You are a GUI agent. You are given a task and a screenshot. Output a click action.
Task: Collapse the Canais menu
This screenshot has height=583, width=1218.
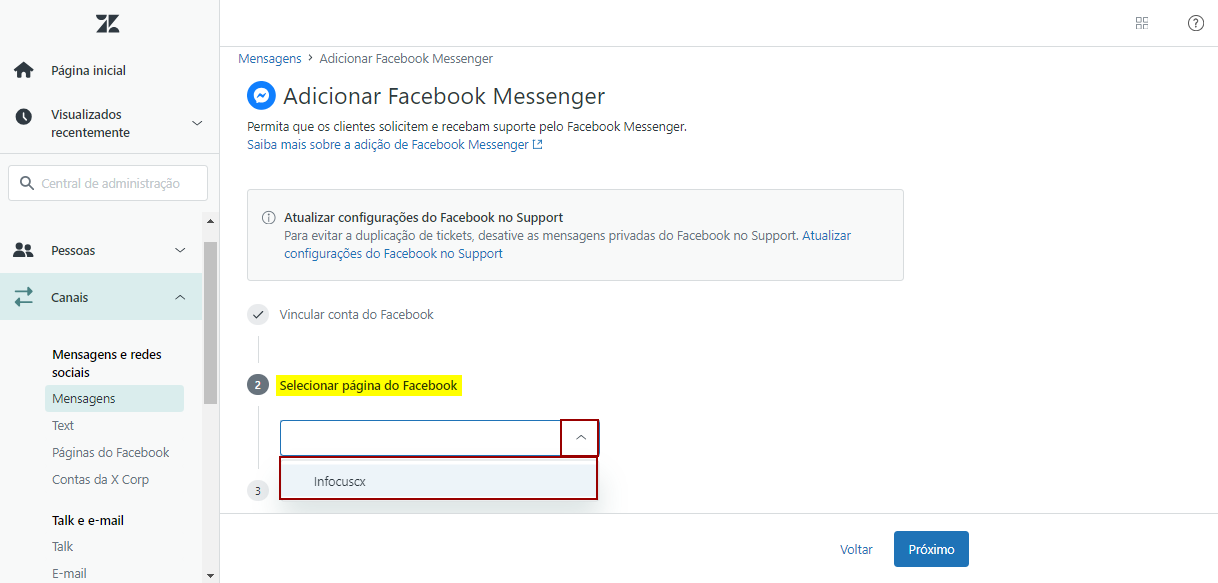[x=180, y=297]
